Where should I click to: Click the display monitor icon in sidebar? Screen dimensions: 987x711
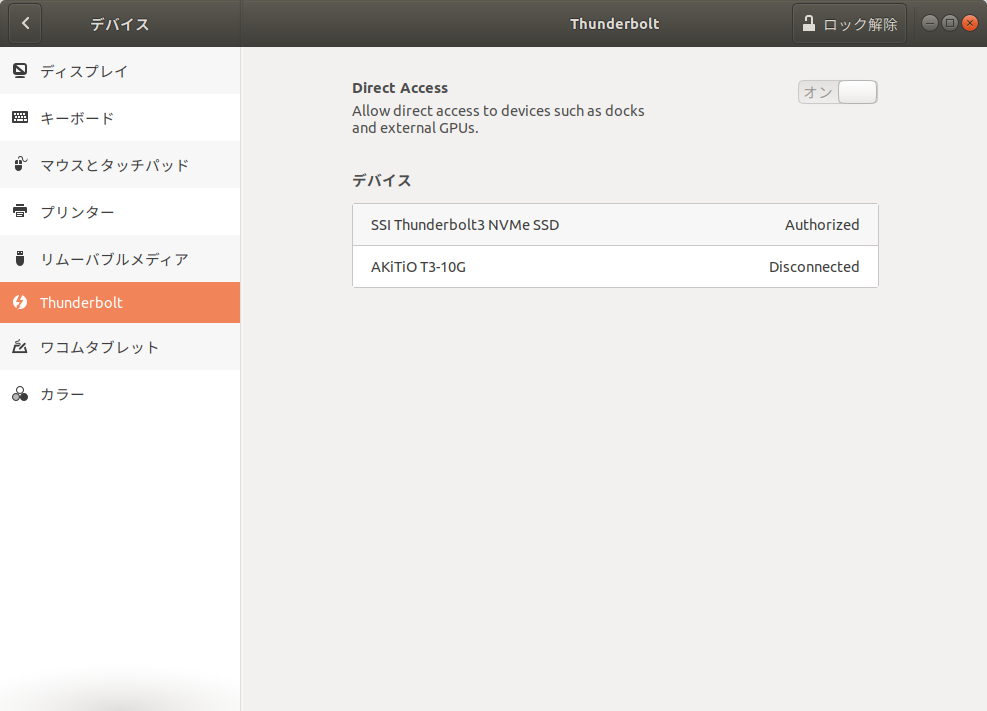coord(20,70)
